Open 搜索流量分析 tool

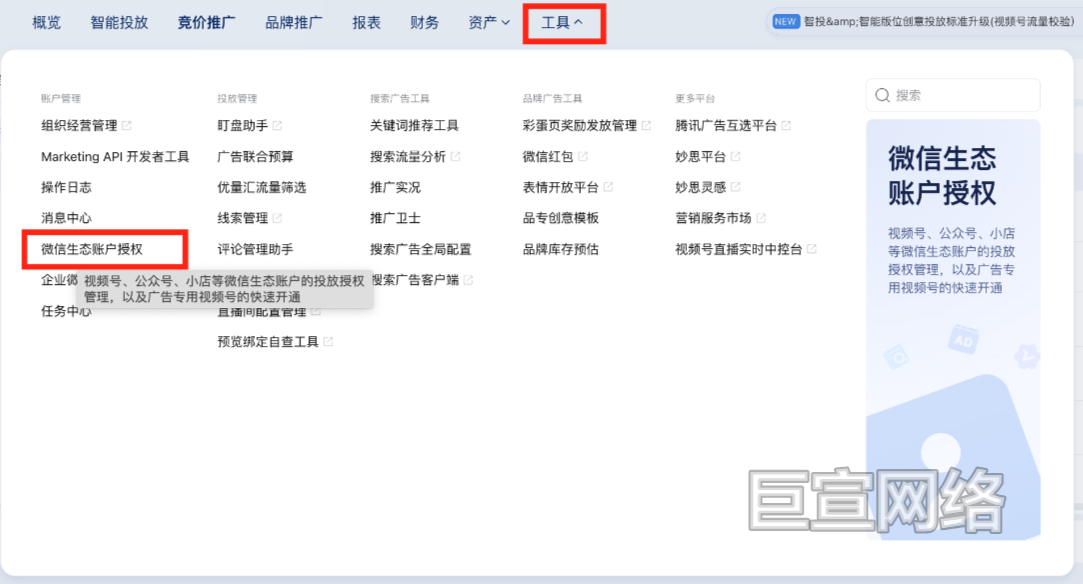[x=408, y=157]
